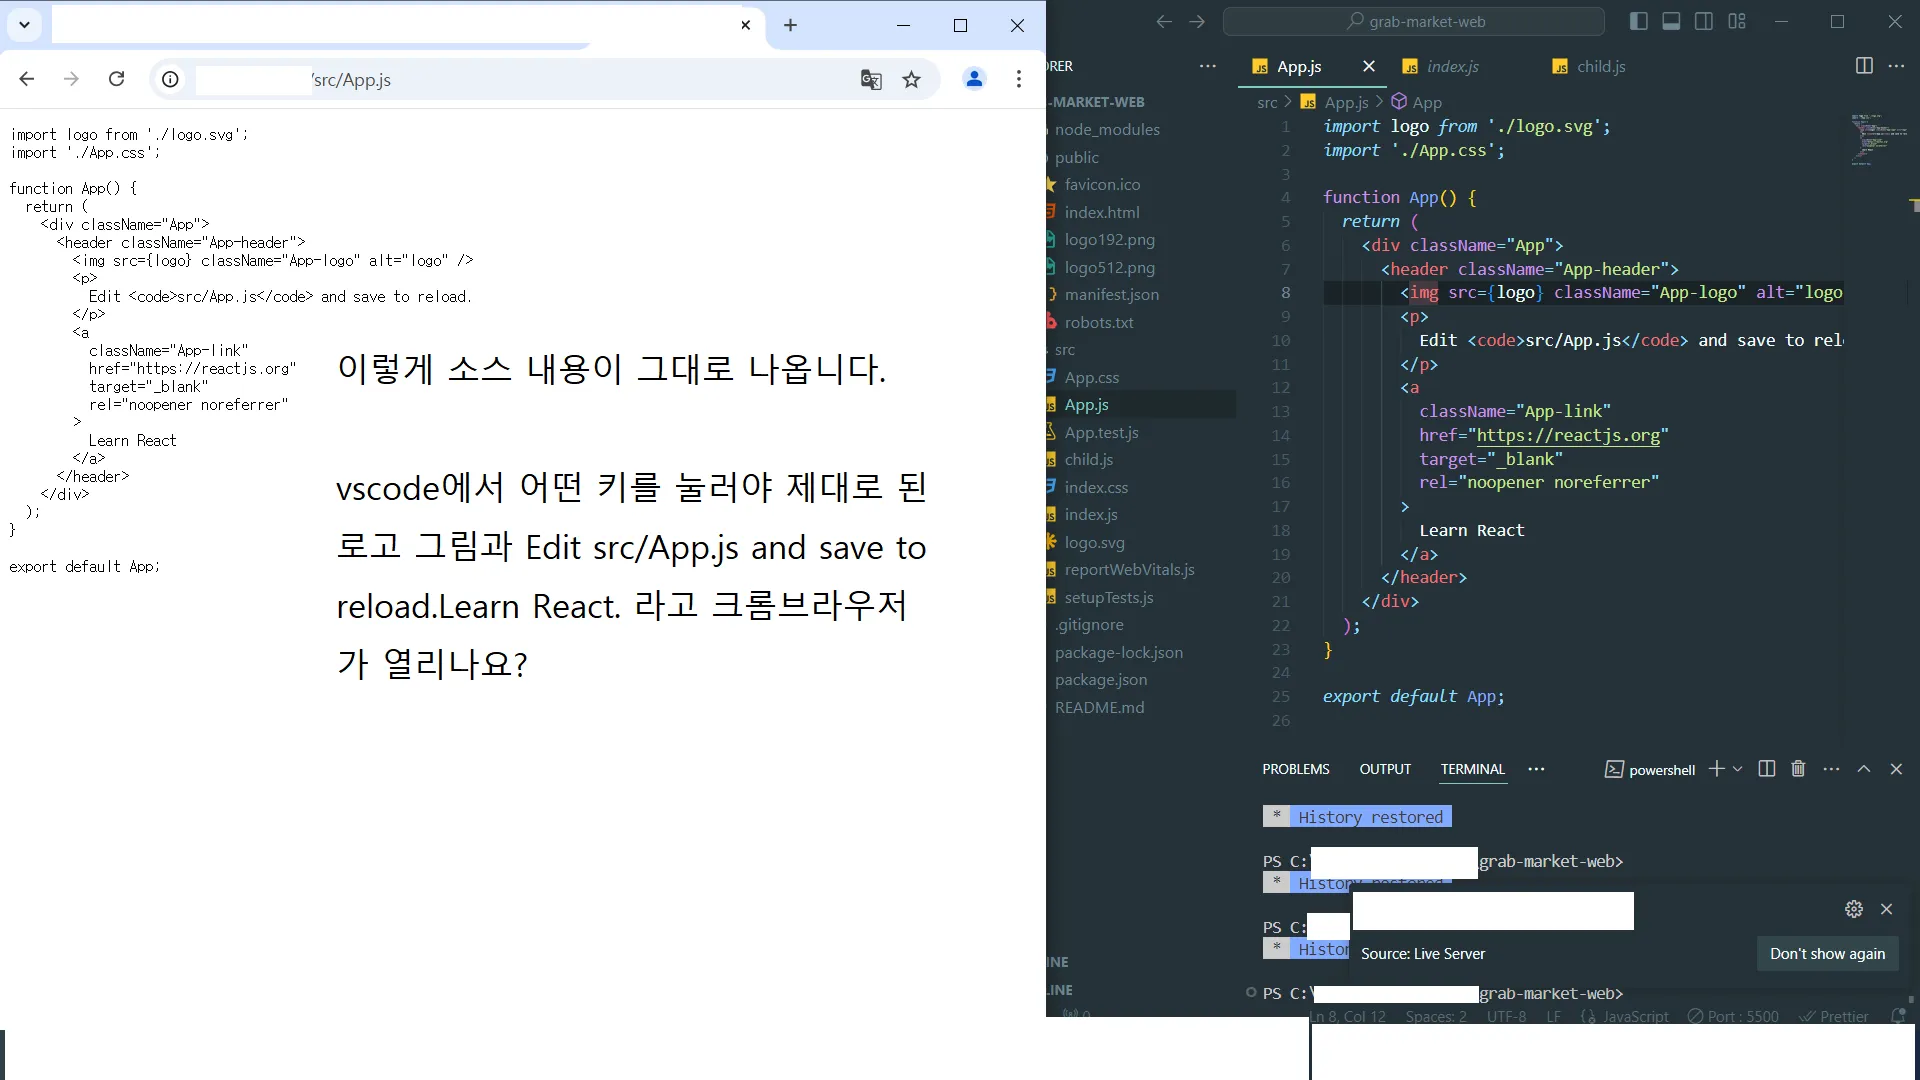Switch to OUTPUT panel tab

point(1385,769)
